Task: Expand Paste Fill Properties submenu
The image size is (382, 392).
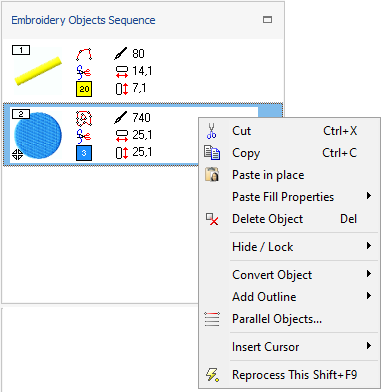Action: pos(289,197)
